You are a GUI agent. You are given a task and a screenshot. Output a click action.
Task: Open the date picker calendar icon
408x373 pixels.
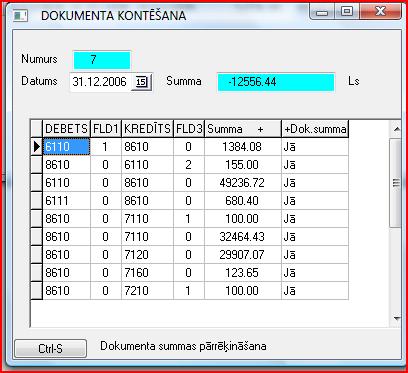click(142, 82)
